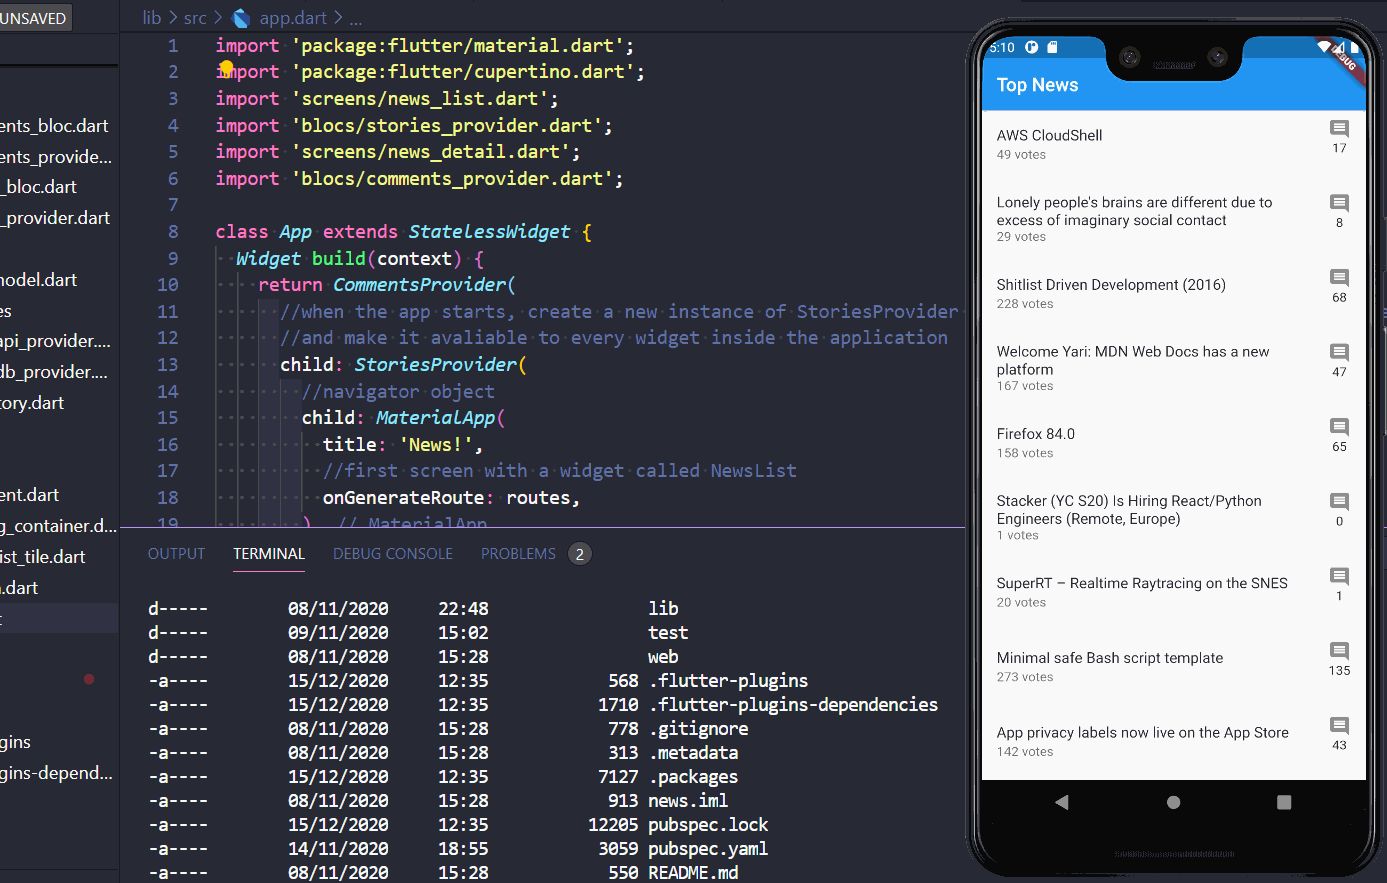Open 'Minimal safe Bash script template' story
The image size is (1387, 883).
(x=1110, y=658)
